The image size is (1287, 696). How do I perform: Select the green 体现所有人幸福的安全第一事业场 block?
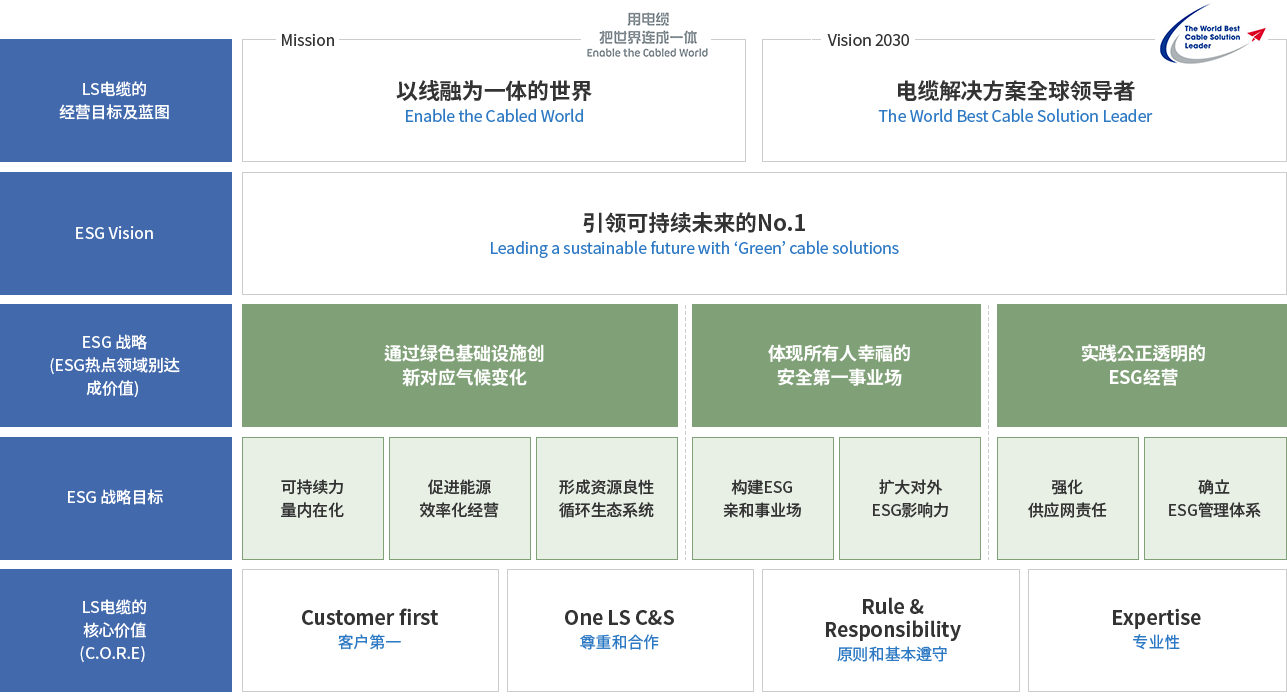tap(836, 365)
